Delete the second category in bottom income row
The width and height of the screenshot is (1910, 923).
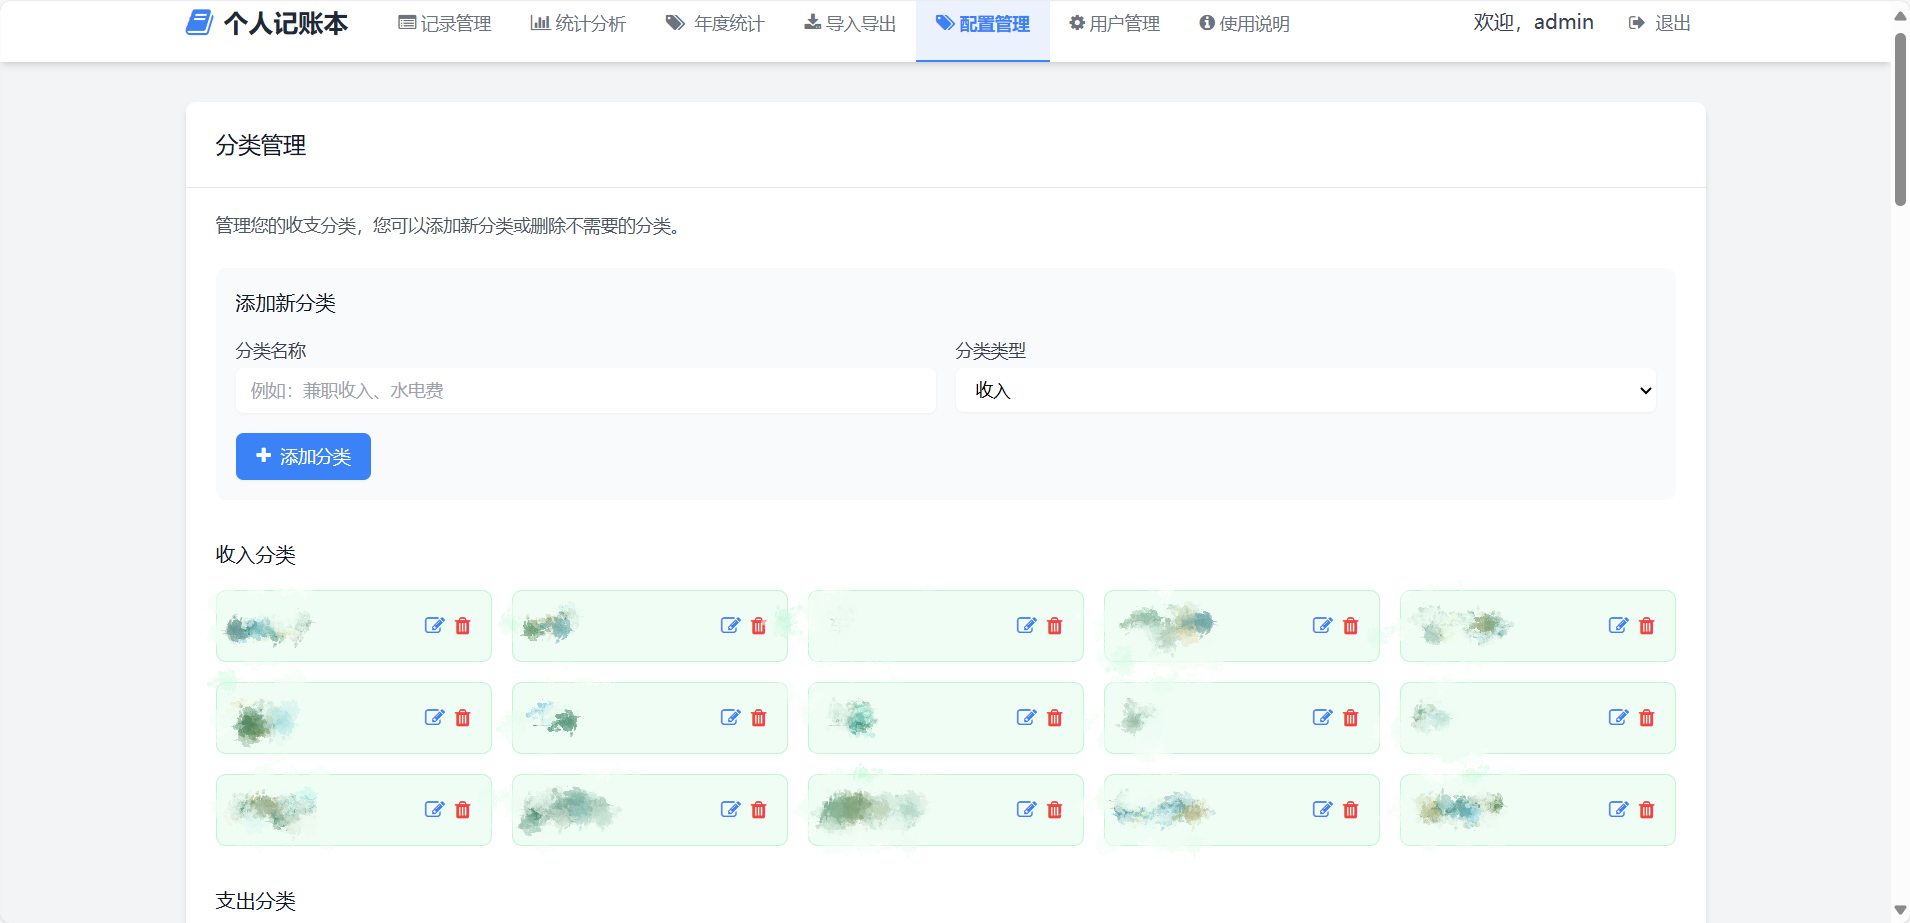pyautogui.click(x=759, y=810)
